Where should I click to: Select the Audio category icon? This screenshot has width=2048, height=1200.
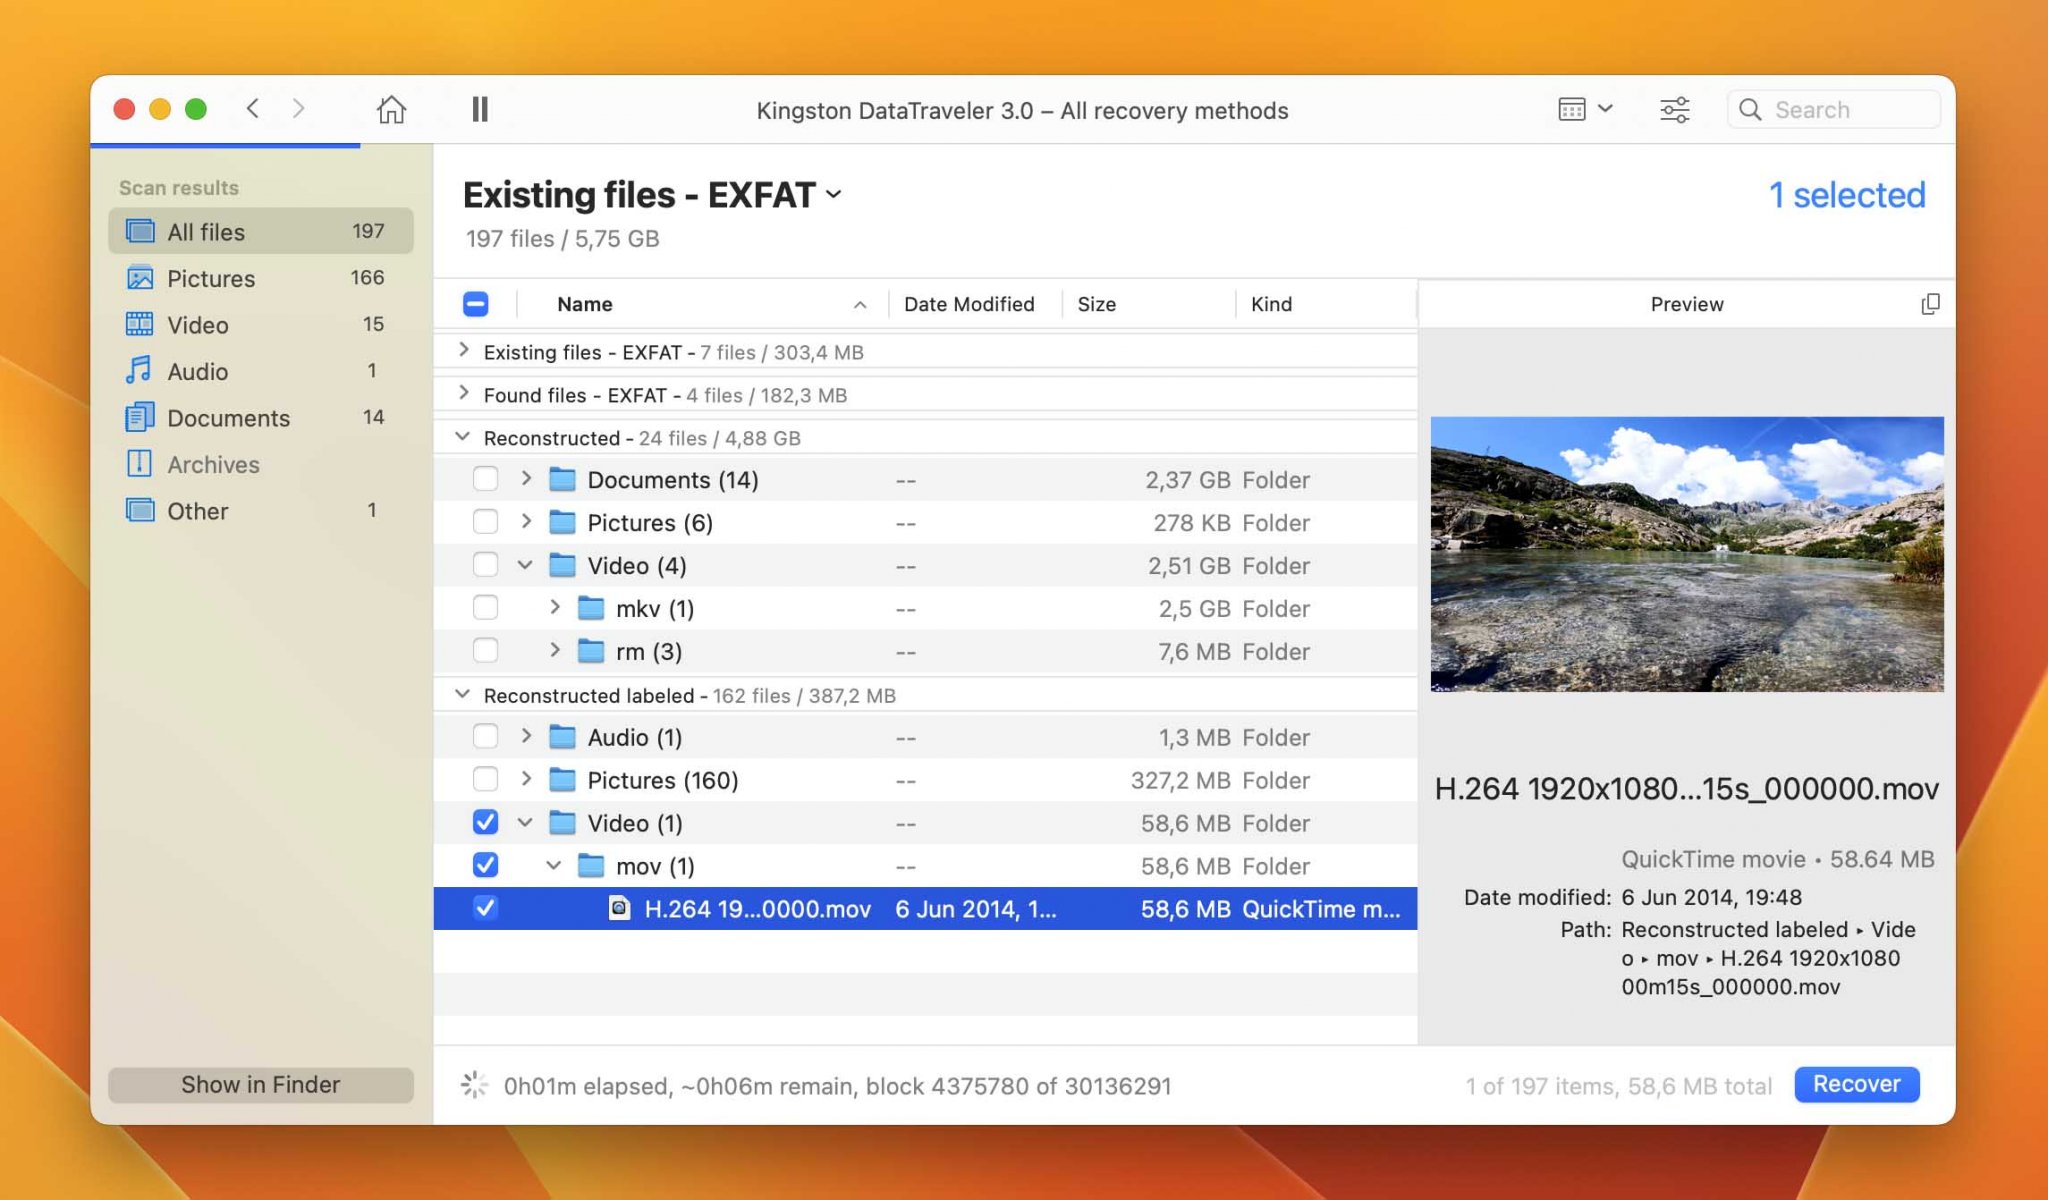pyautogui.click(x=140, y=371)
